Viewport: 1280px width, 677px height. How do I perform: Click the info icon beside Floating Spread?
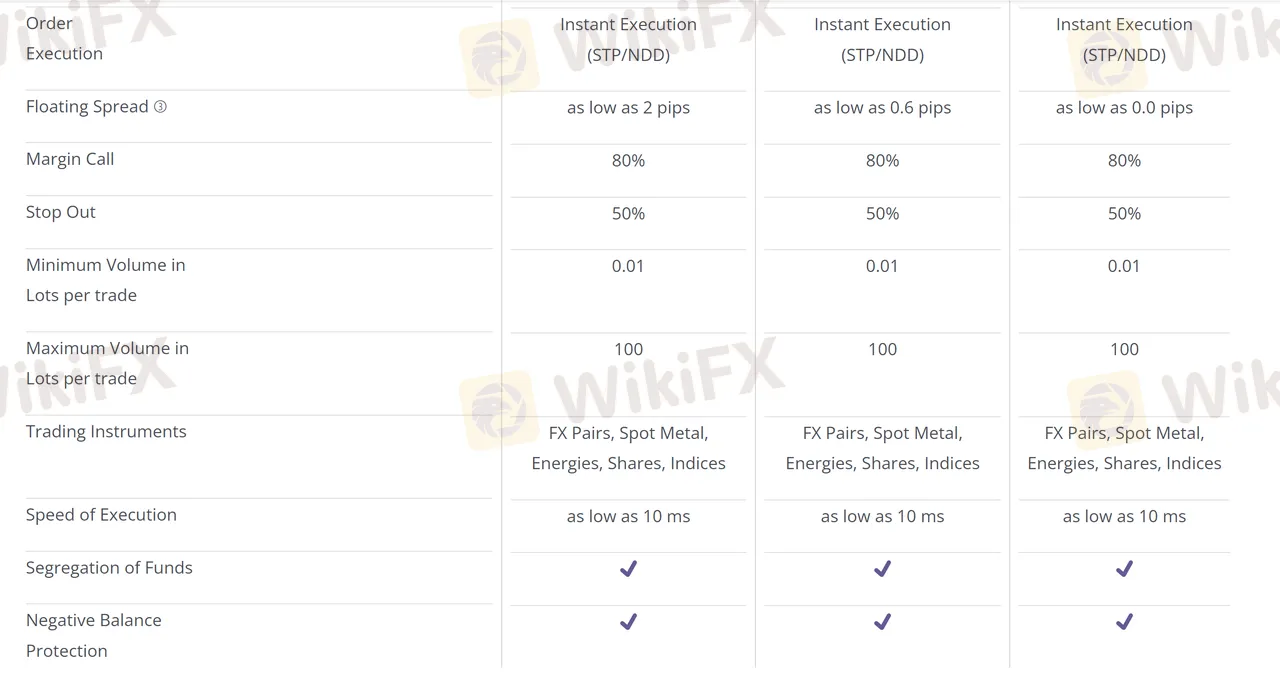tap(160, 106)
